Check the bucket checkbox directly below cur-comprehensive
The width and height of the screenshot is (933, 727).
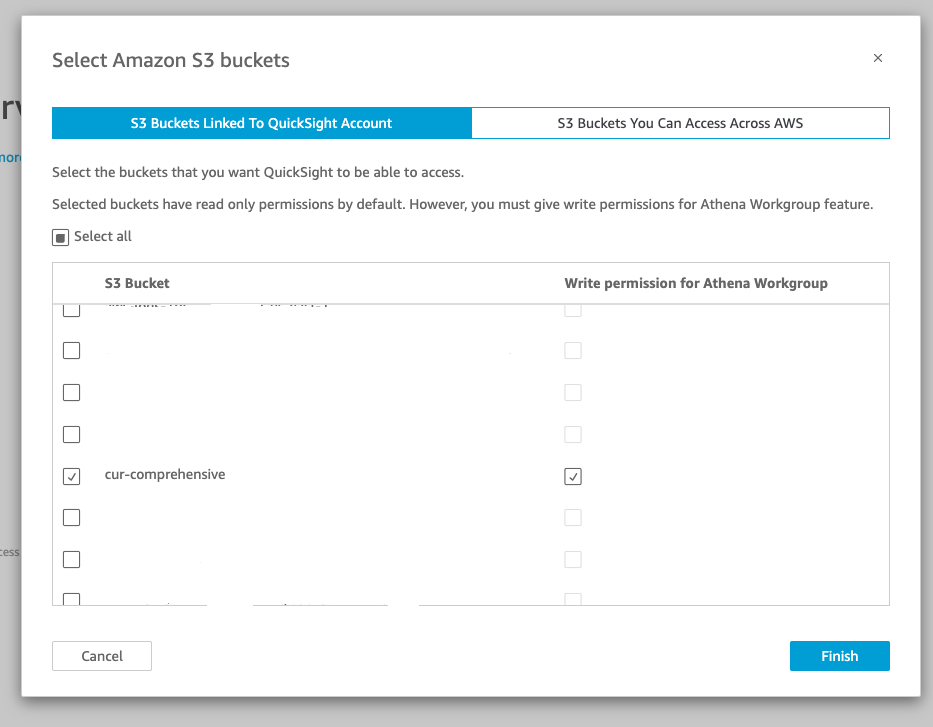click(71, 518)
